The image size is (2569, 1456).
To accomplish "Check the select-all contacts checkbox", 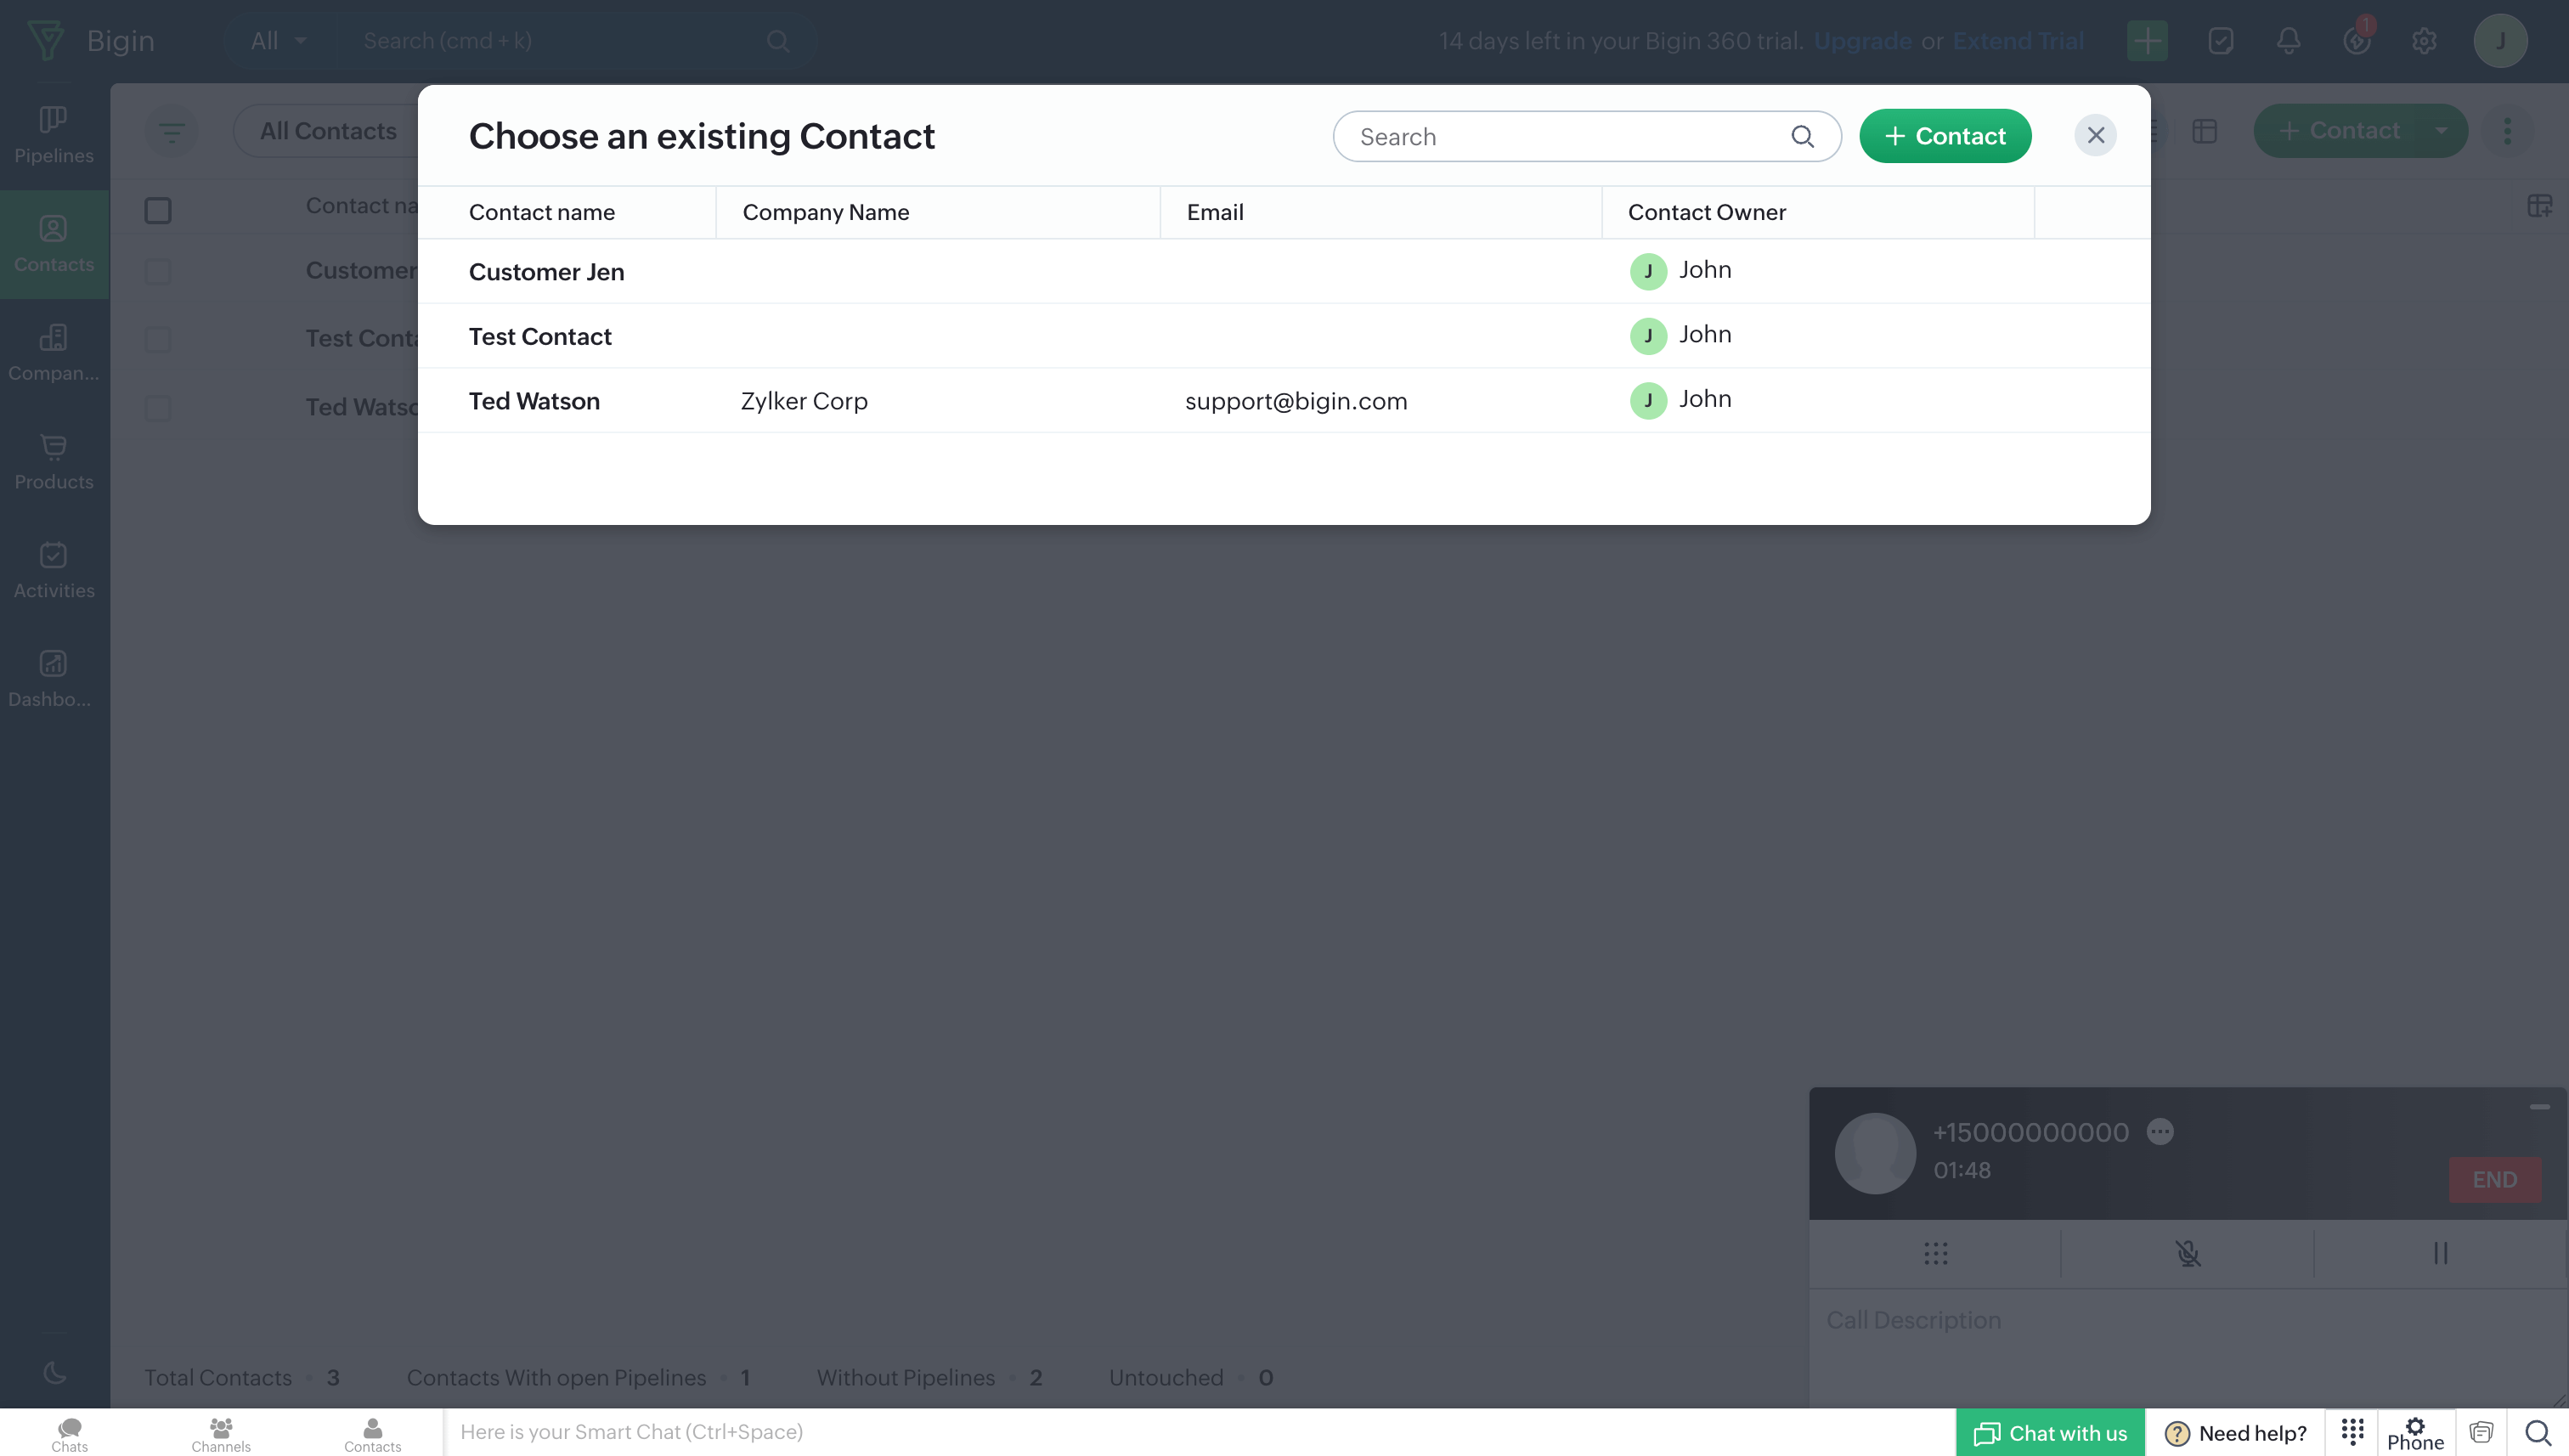I will (158, 210).
